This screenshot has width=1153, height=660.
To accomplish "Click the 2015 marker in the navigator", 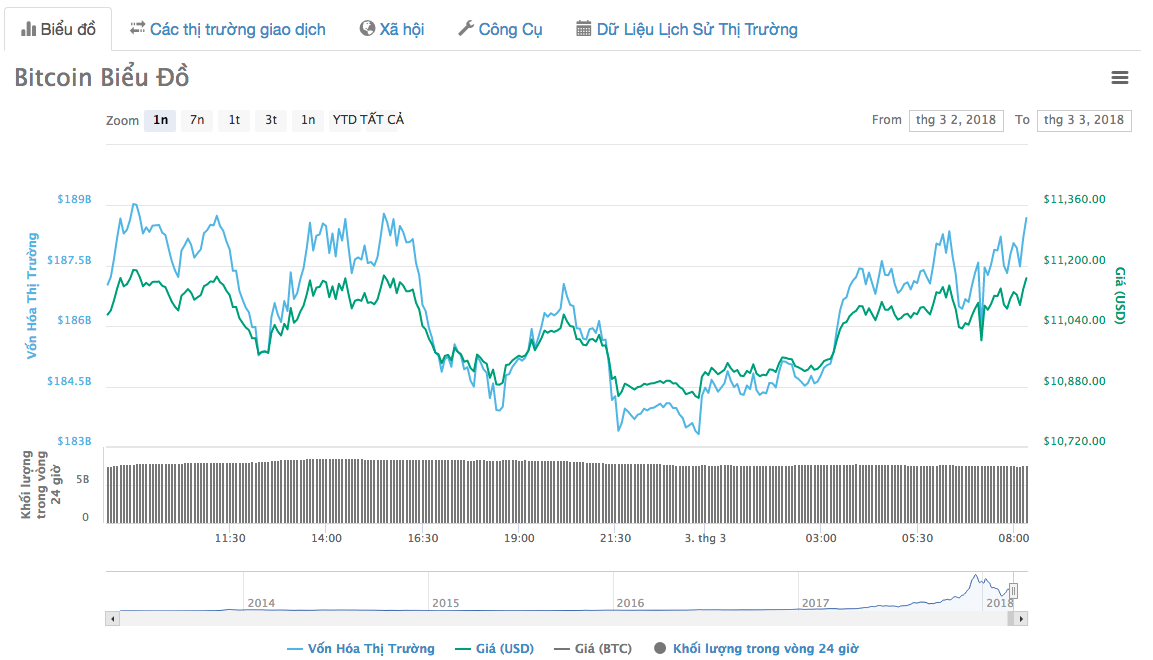I will click(x=446, y=603).
